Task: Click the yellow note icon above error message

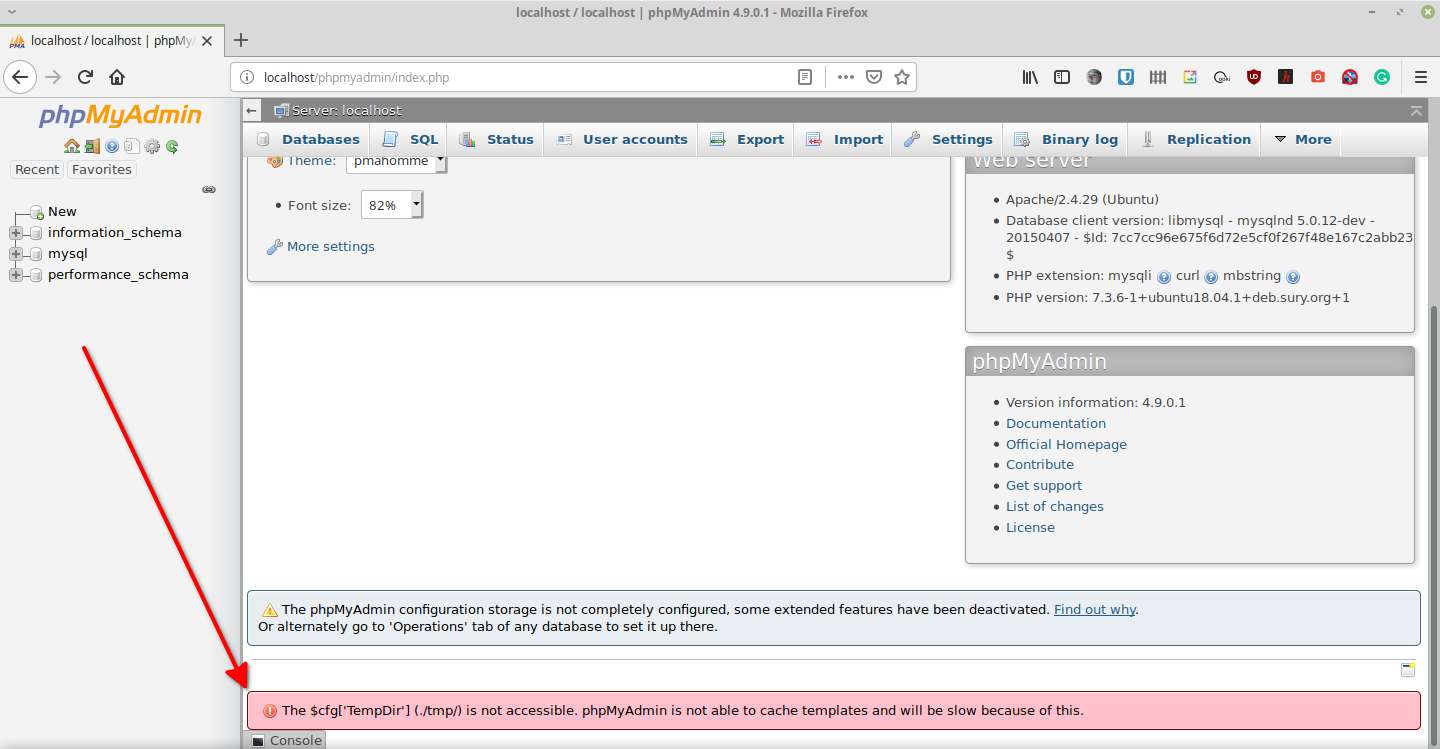Action: [x=1408, y=669]
